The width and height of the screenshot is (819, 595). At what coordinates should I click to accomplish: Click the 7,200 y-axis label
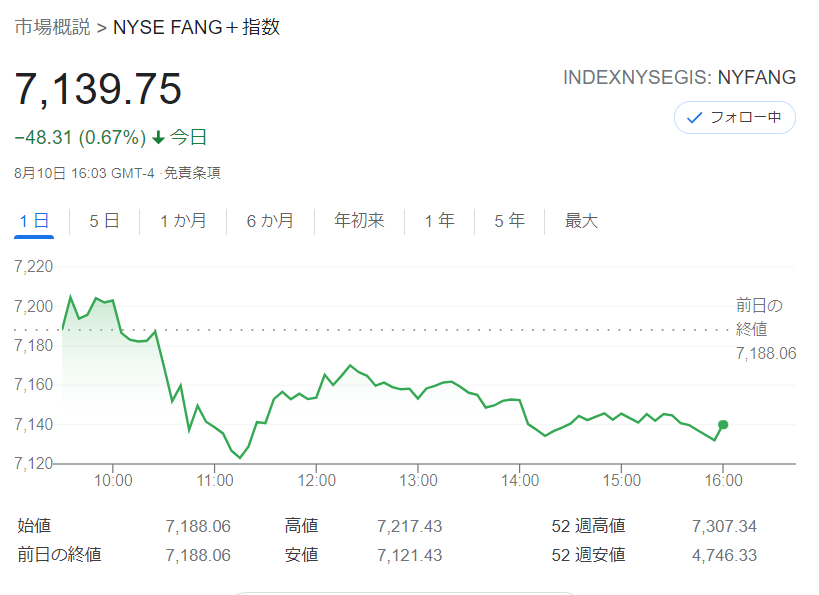click(x=33, y=306)
